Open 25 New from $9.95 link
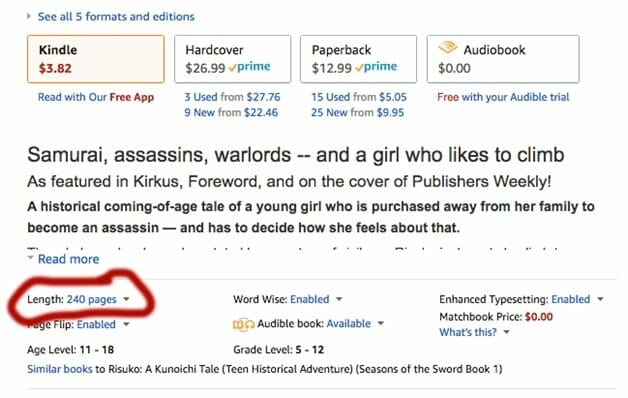The width and height of the screenshot is (628, 398). [x=358, y=113]
